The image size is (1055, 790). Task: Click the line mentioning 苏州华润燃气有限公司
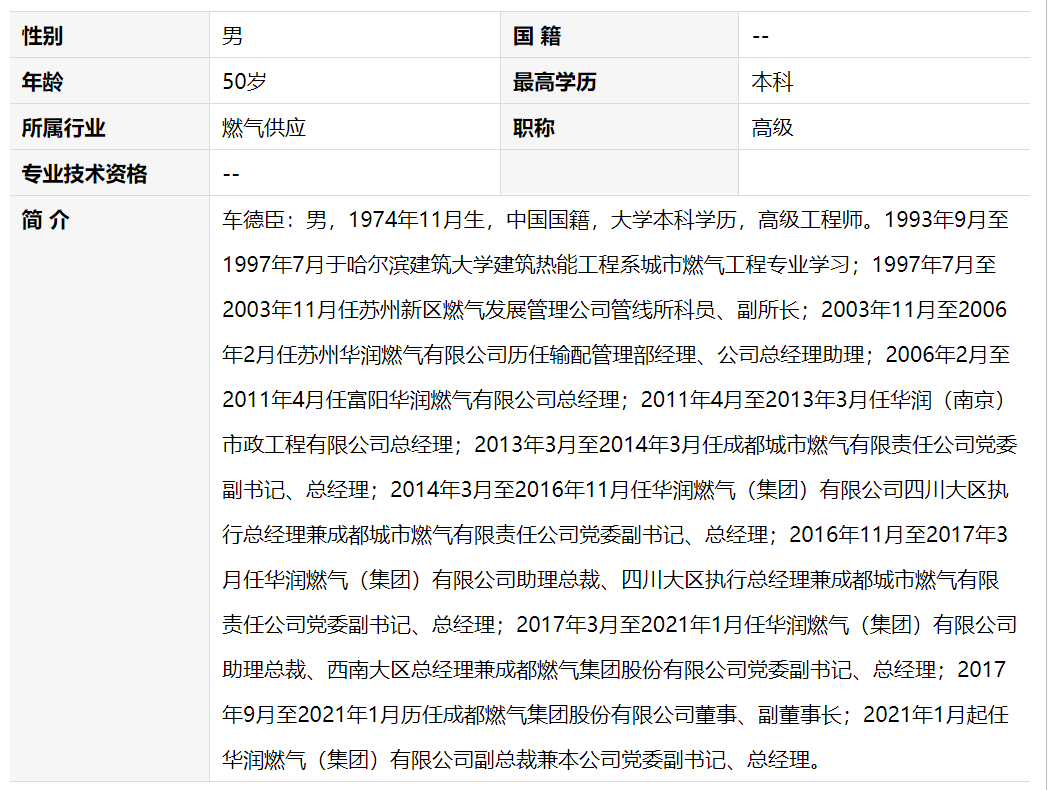point(616,355)
